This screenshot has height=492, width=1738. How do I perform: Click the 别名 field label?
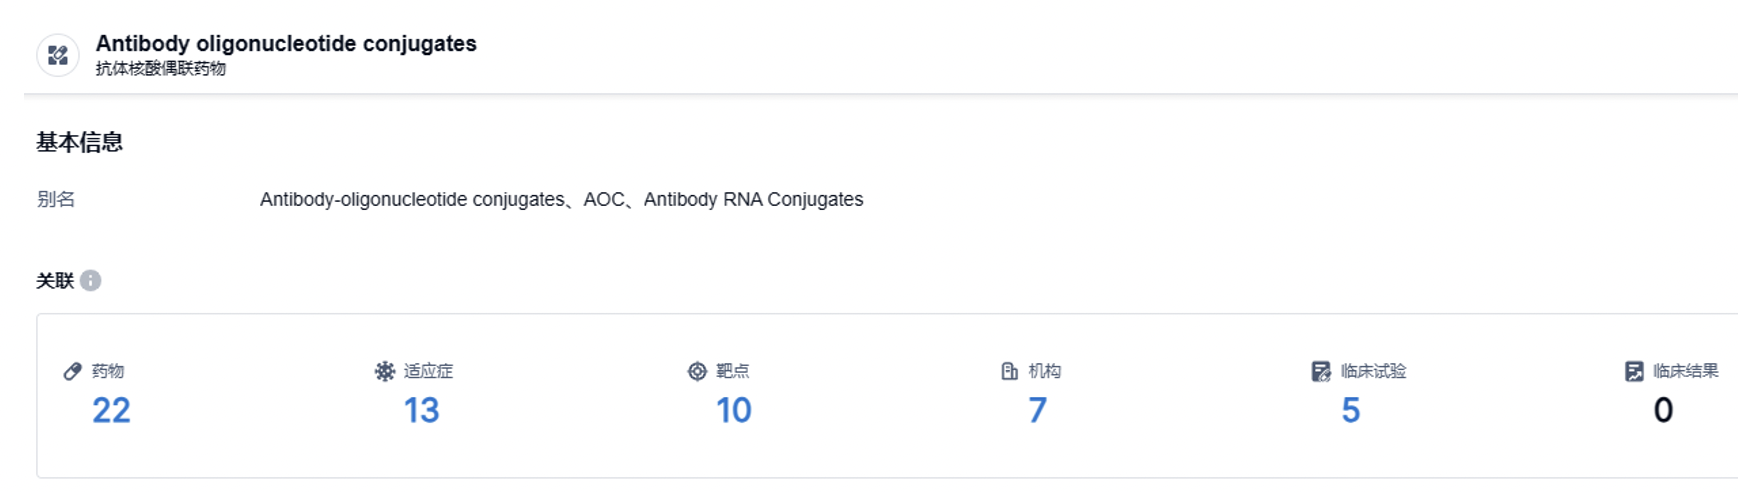click(56, 200)
